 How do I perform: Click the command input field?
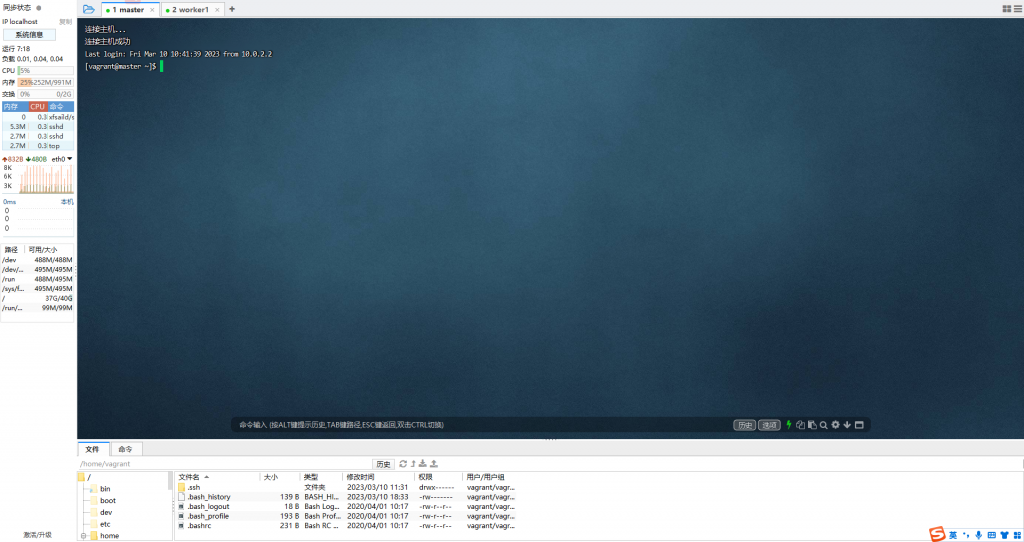pos(483,425)
